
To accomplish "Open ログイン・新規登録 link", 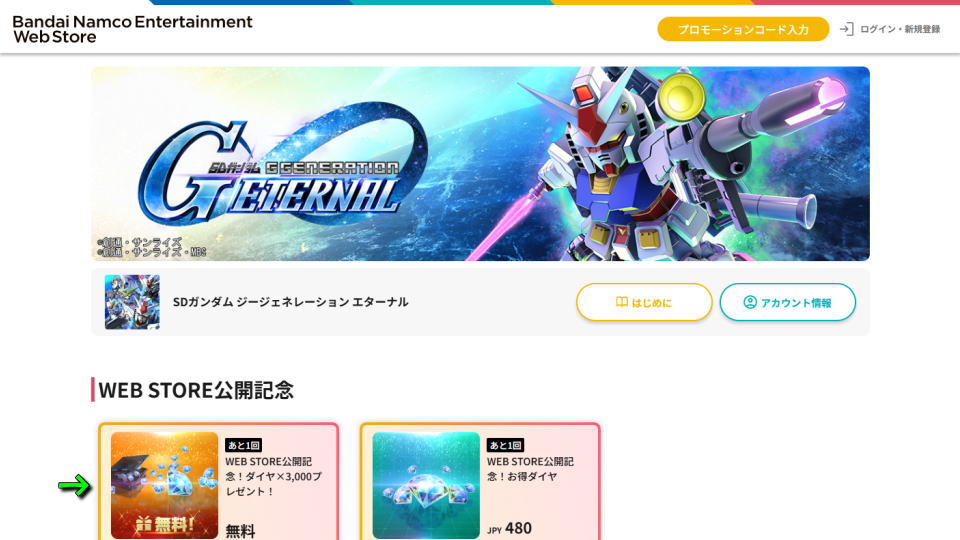I will tap(900, 29).
